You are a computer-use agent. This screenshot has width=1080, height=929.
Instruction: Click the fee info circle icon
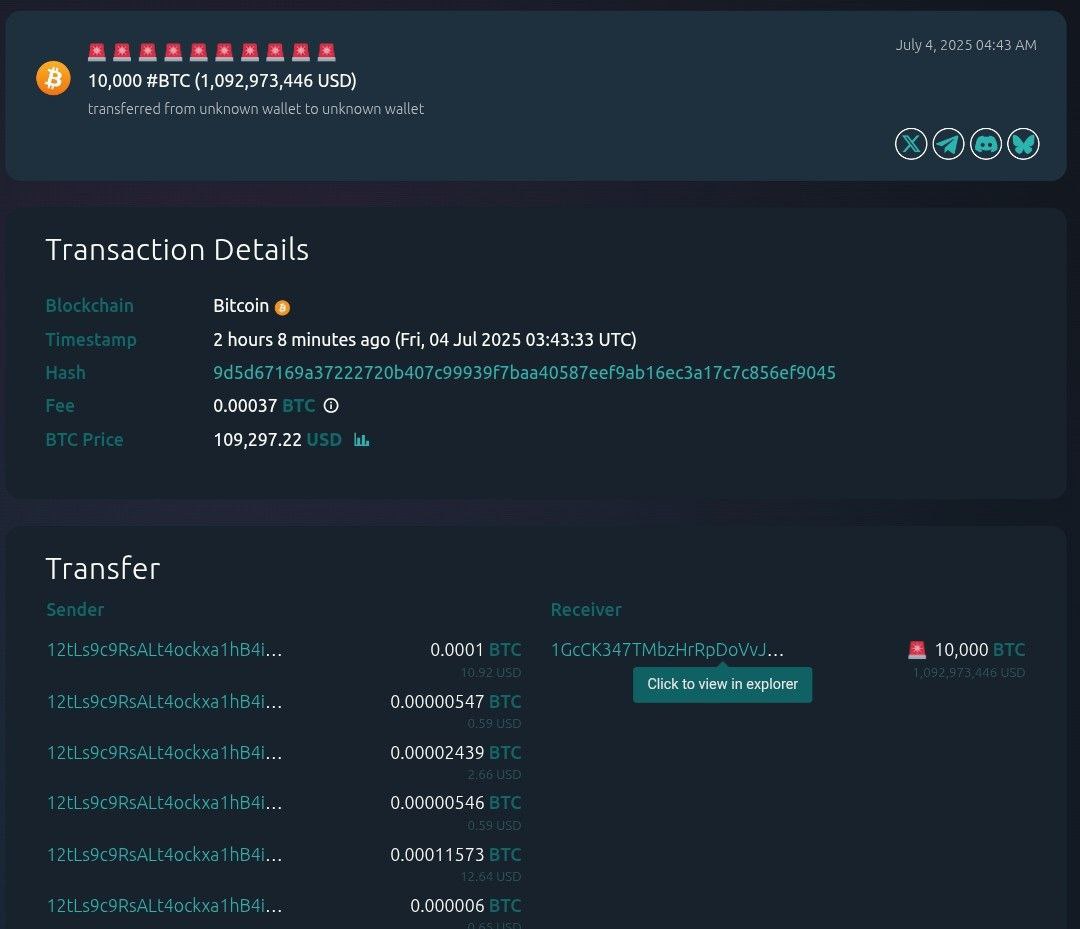tap(331, 406)
